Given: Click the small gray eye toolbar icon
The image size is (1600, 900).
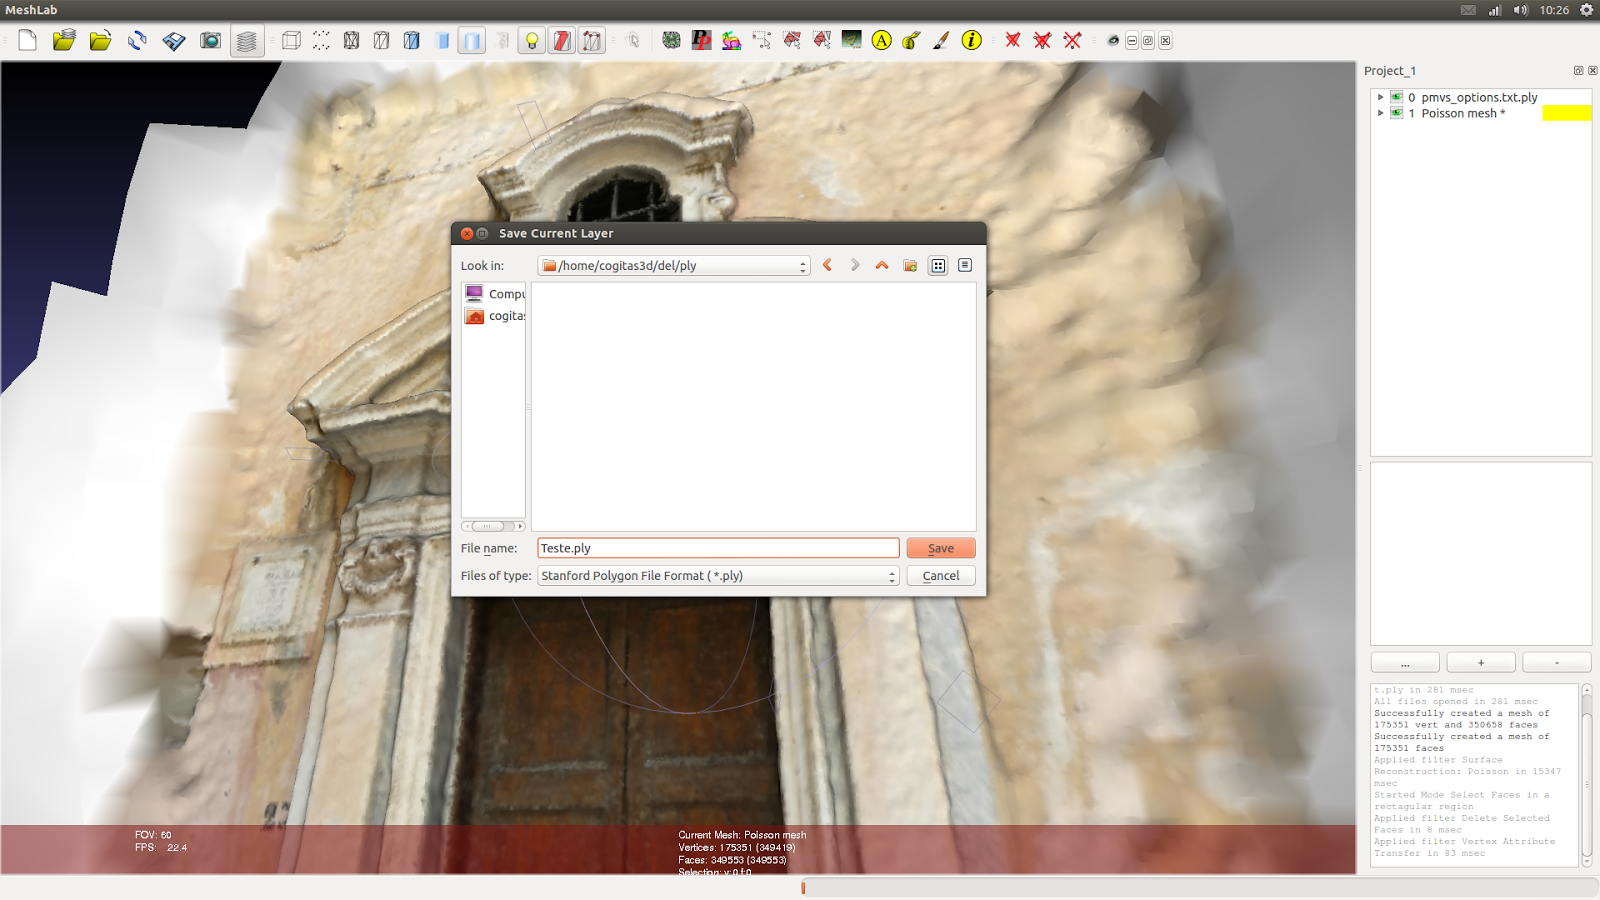Looking at the screenshot, I should click(1113, 41).
